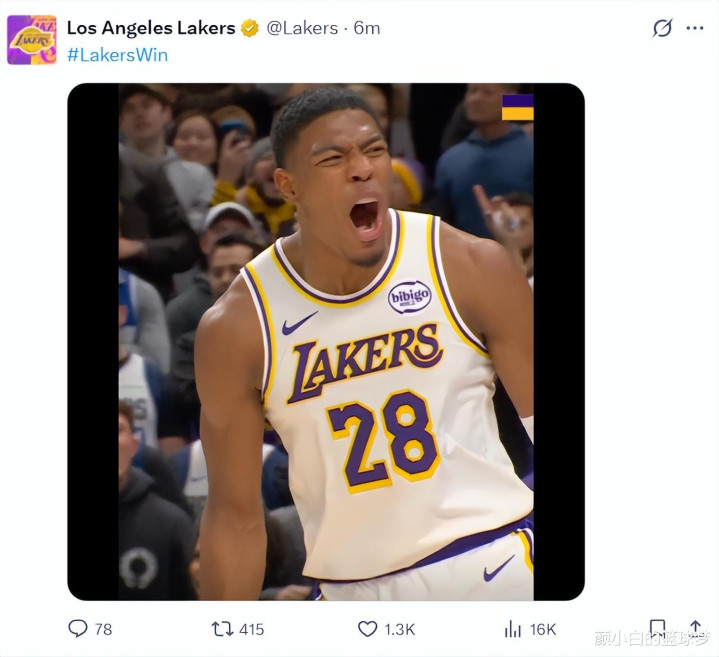Click the Grok icon on the post
719x657 pixels.
click(x=662, y=28)
